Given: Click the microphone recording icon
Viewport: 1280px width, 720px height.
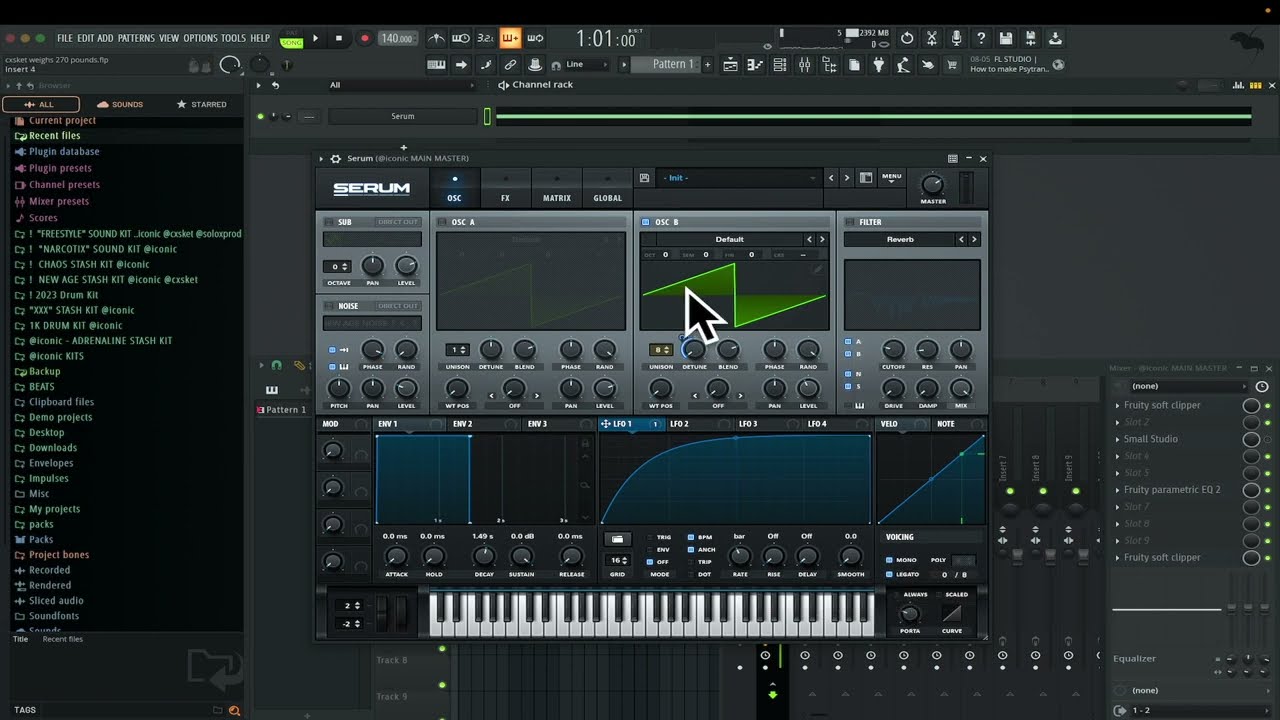Looking at the screenshot, I should click(x=956, y=38).
